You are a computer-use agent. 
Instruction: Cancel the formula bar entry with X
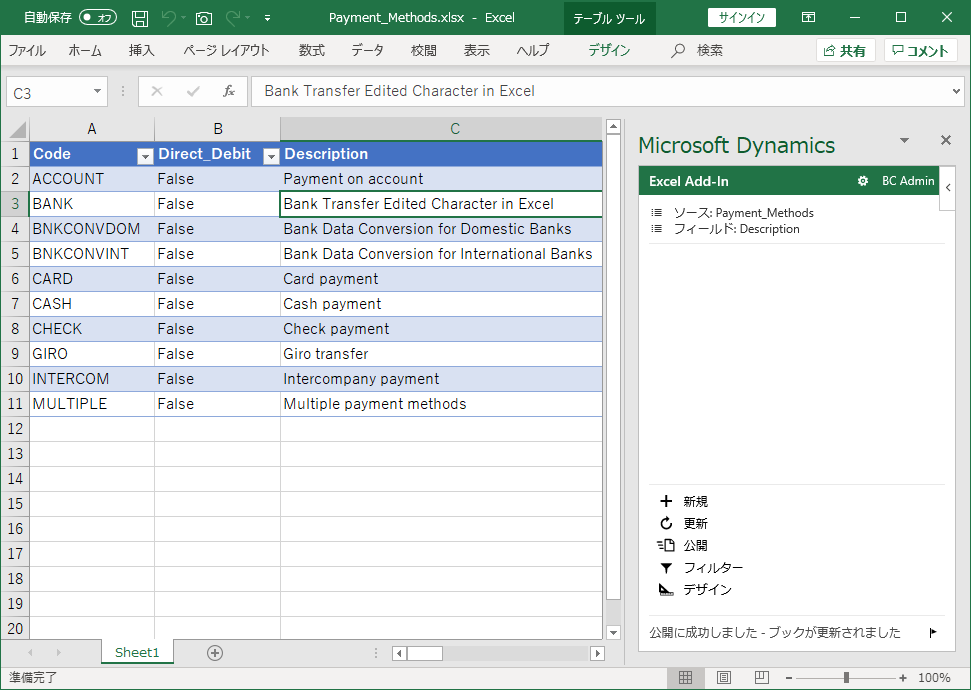(x=157, y=92)
